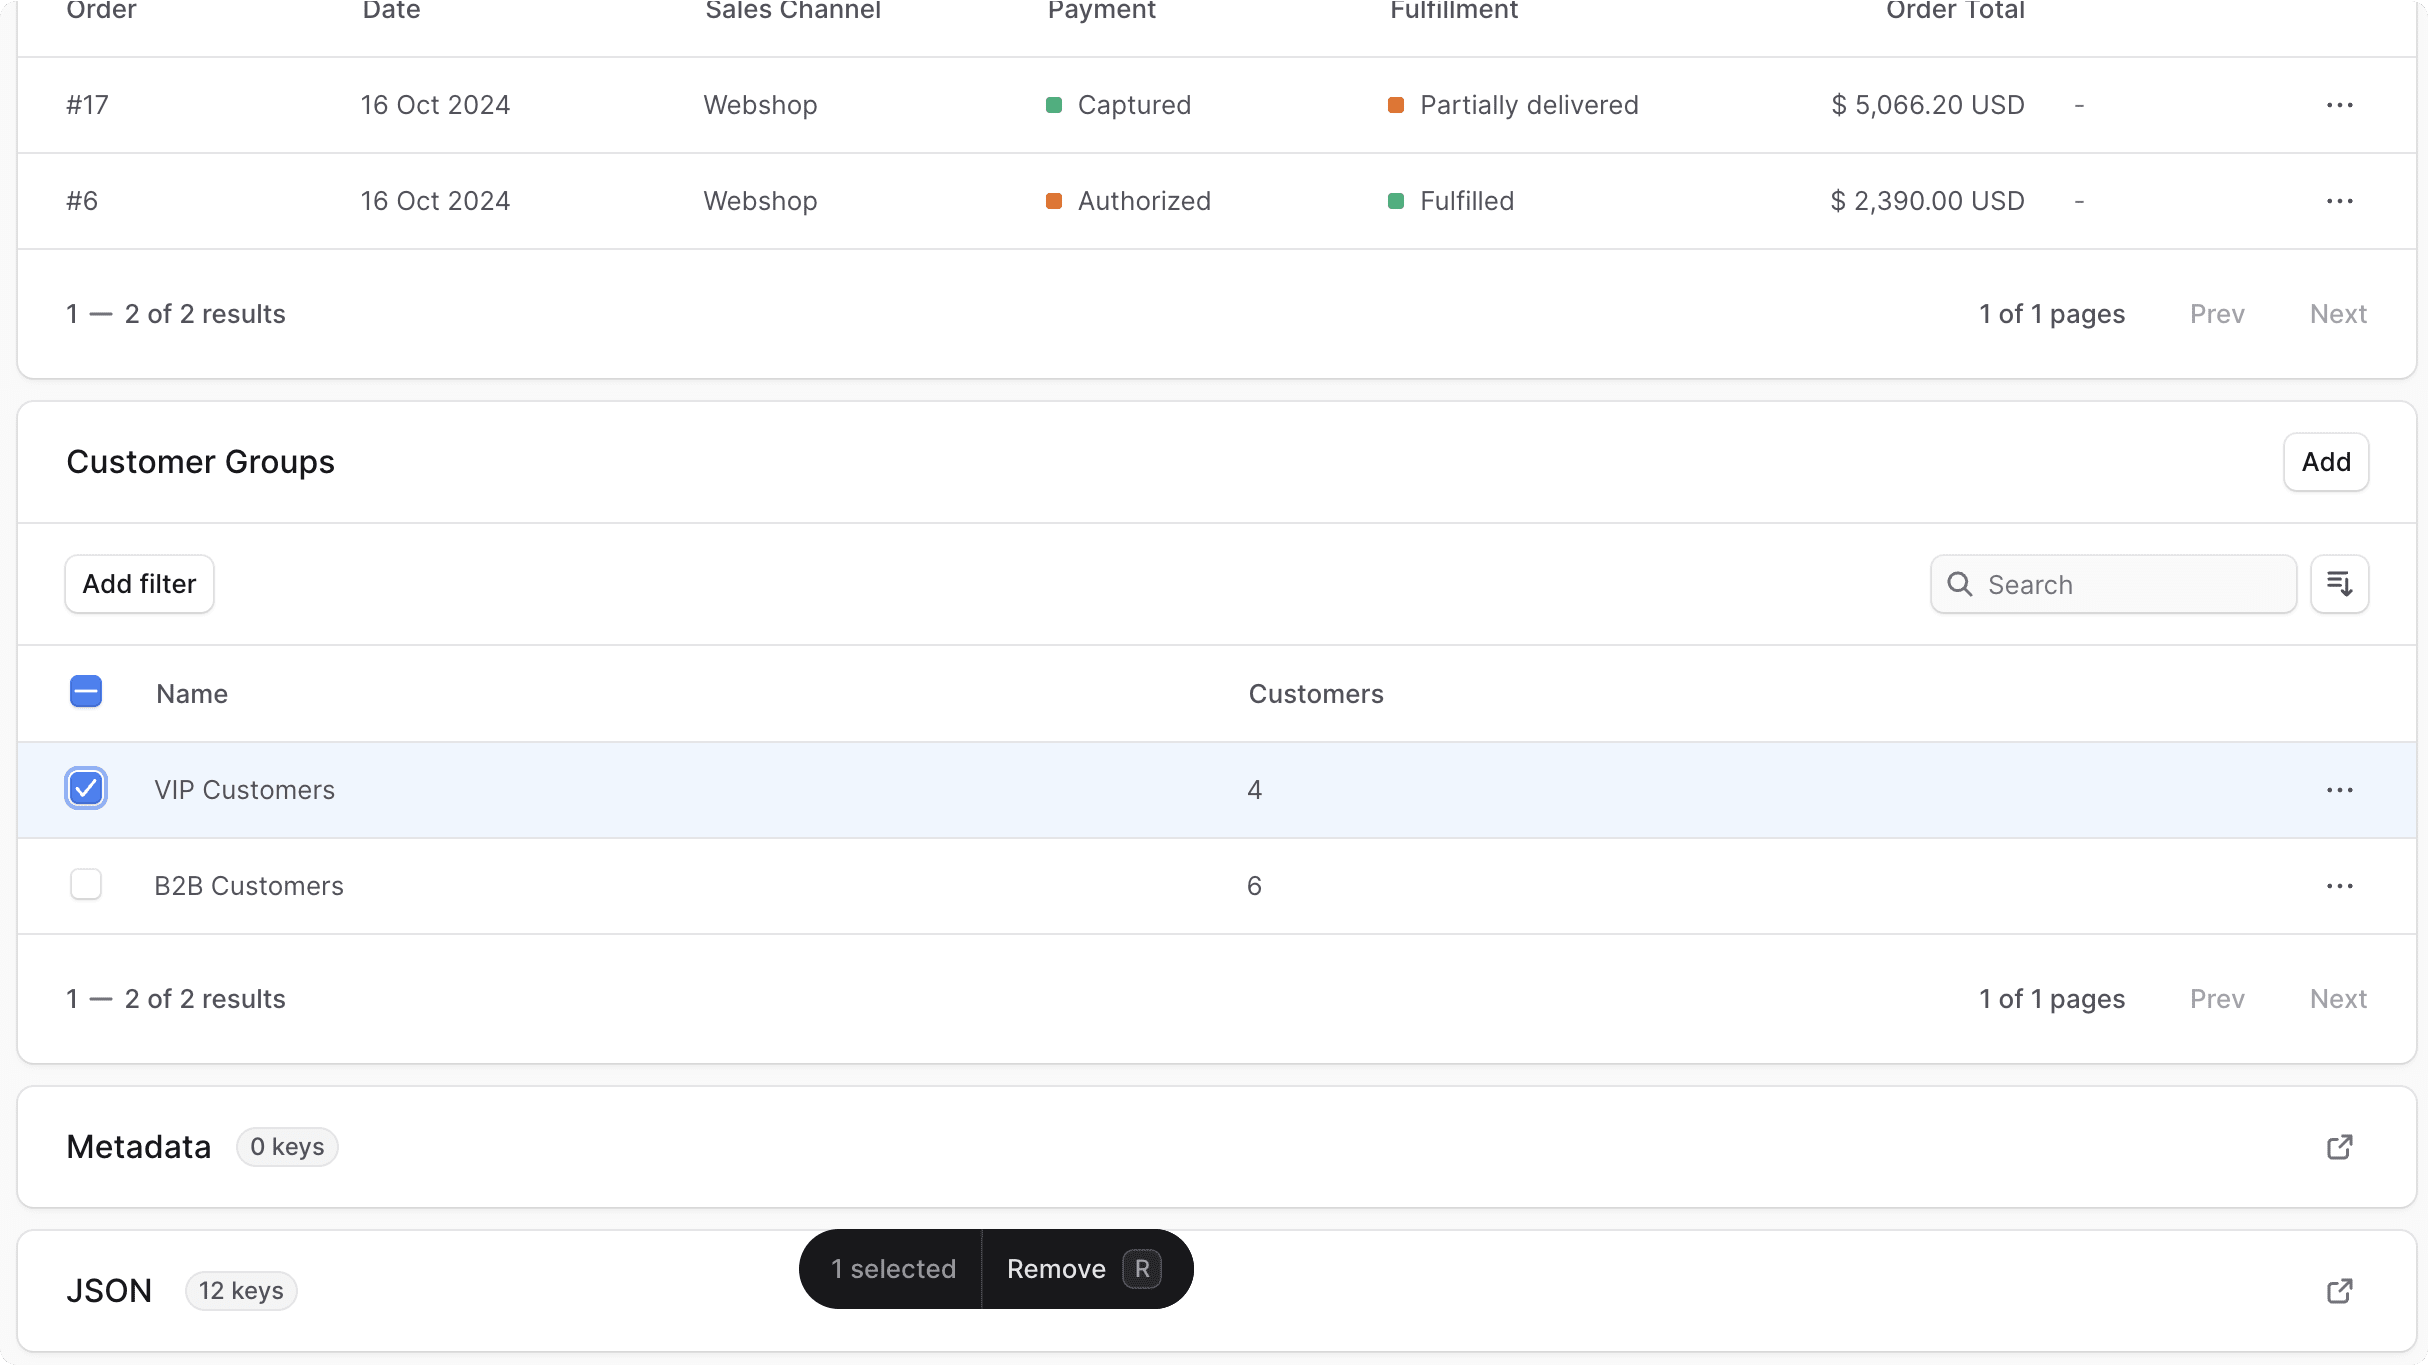Image resolution: width=2428 pixels, height=1366 pixels.
Task: Uncheck the VIP Customers checkbox
Action: [86, 788]
